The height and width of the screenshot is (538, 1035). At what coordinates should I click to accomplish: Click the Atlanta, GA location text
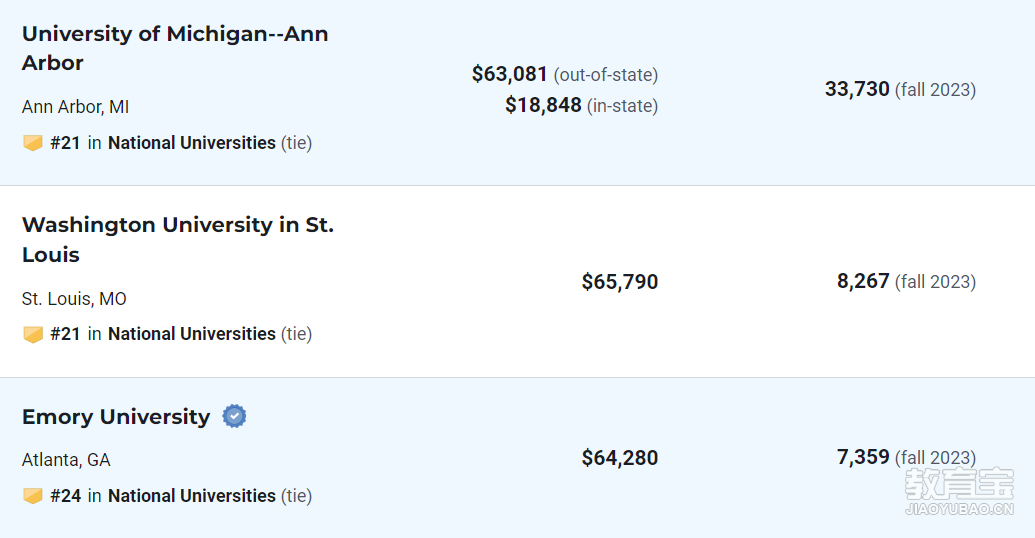coord(66,460)
